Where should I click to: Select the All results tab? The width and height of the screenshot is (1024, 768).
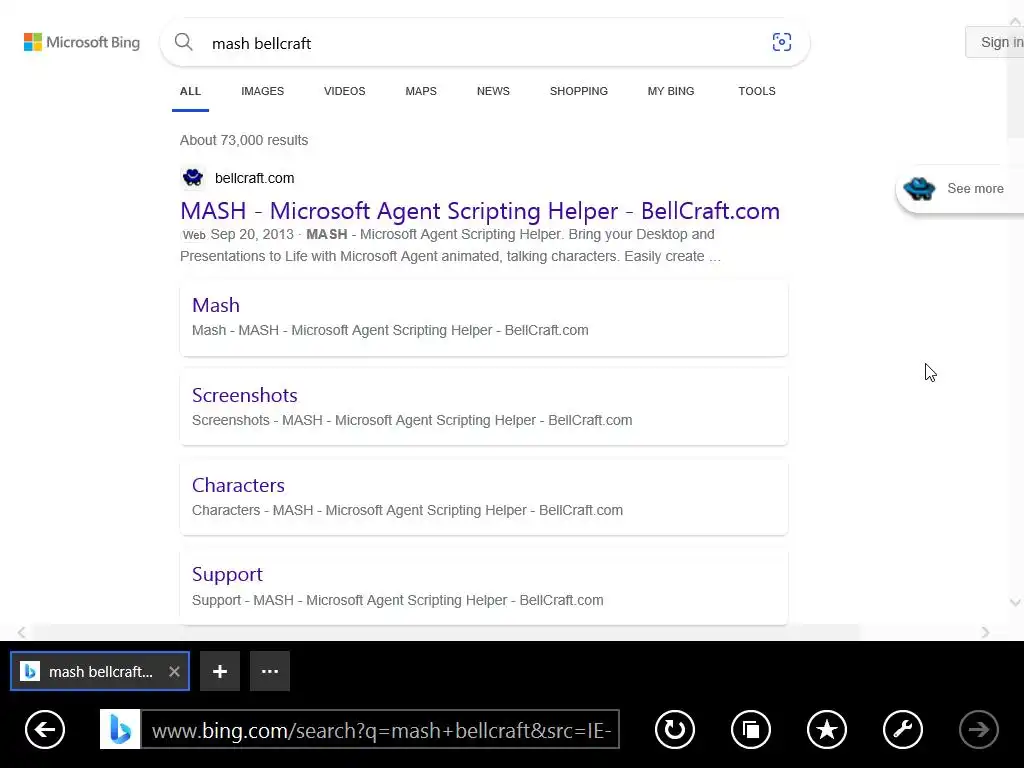coord(191,91)
